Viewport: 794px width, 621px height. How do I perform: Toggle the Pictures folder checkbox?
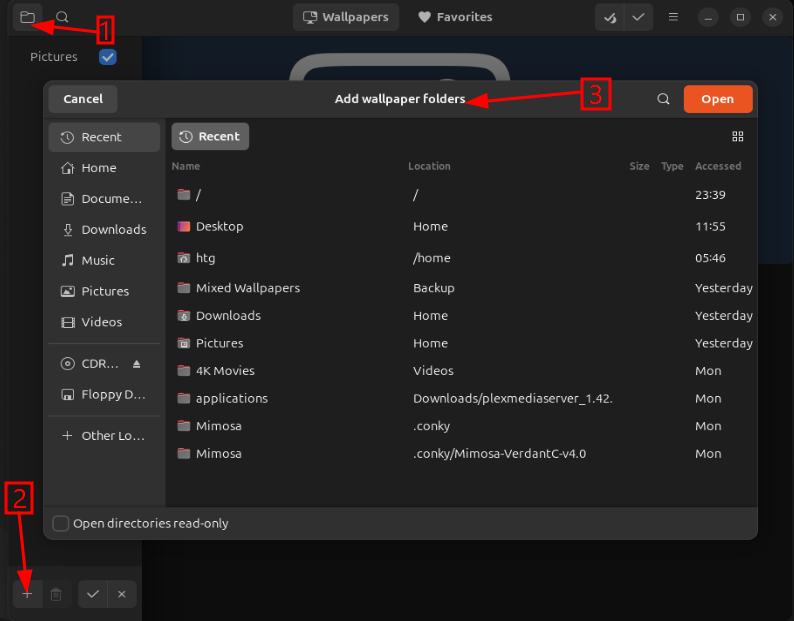click(108, 57)
